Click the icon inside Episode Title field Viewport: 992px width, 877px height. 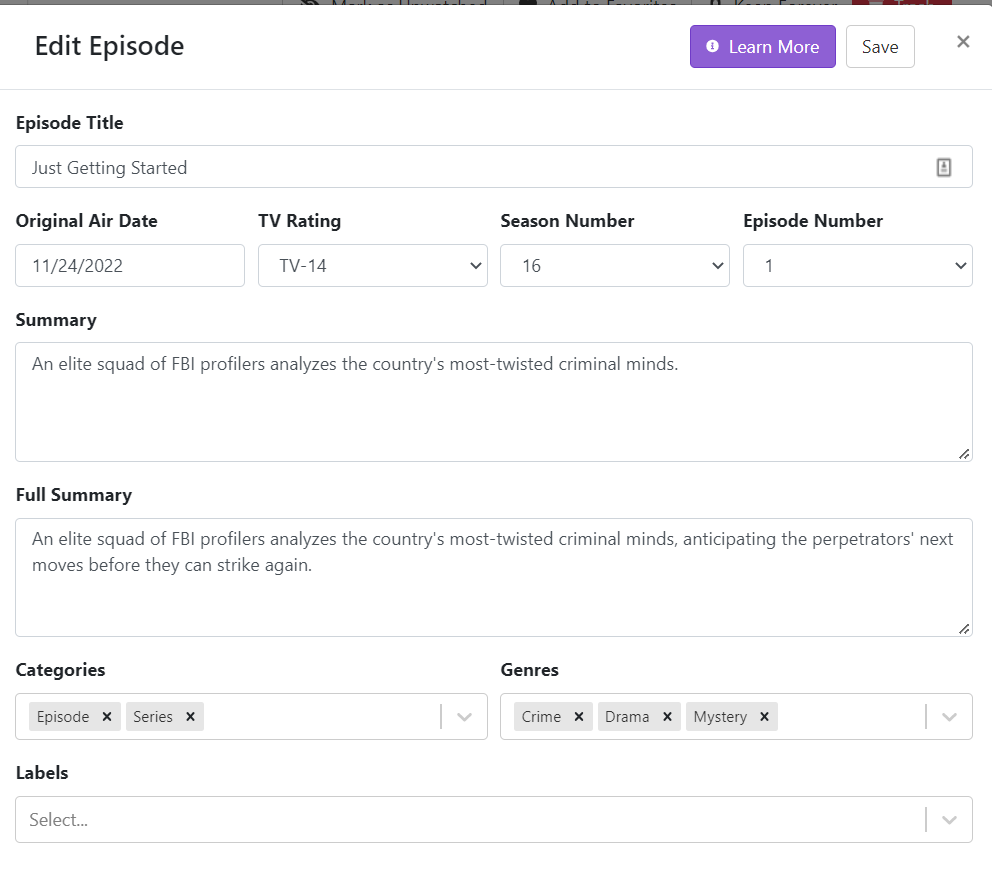943,167
